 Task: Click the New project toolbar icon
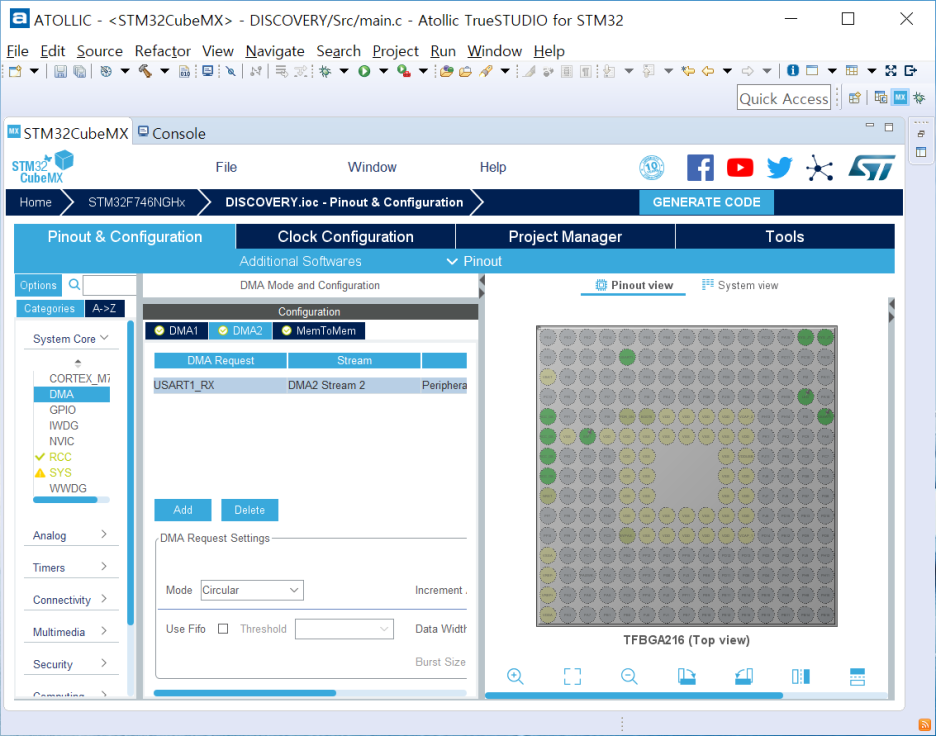click(16, 71)
